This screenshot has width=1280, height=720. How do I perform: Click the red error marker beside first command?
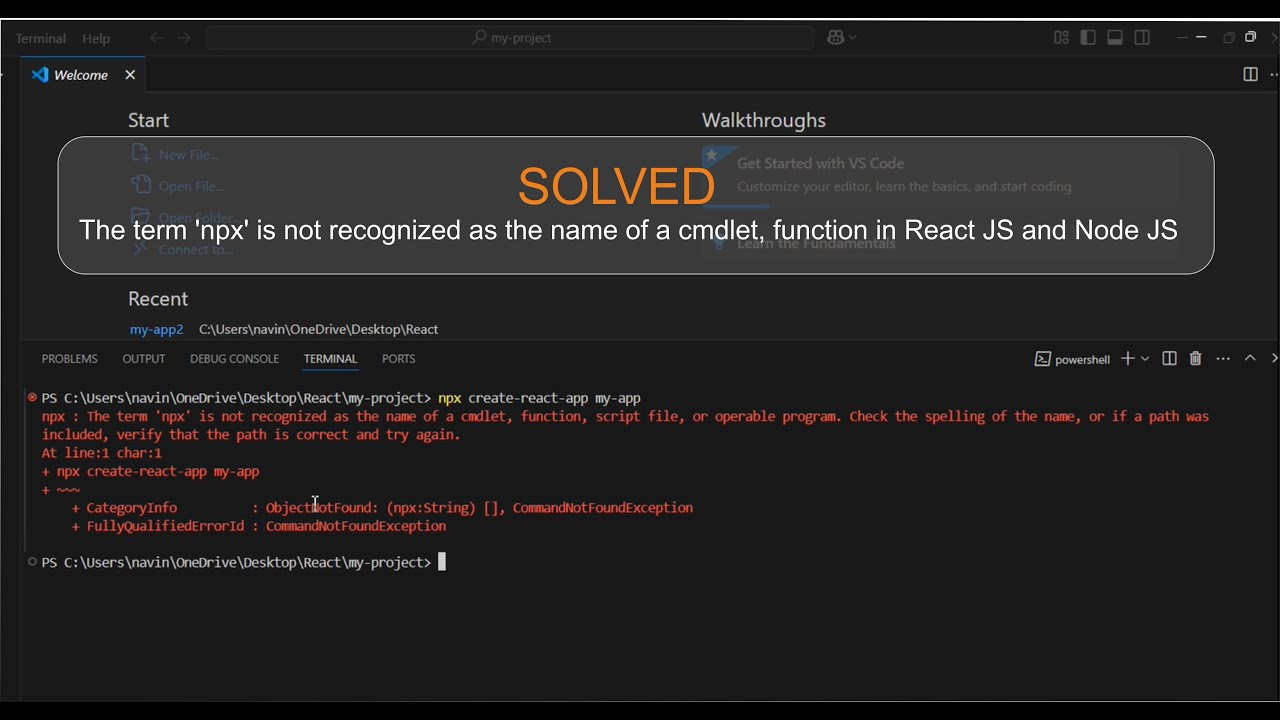pos(33,397)
